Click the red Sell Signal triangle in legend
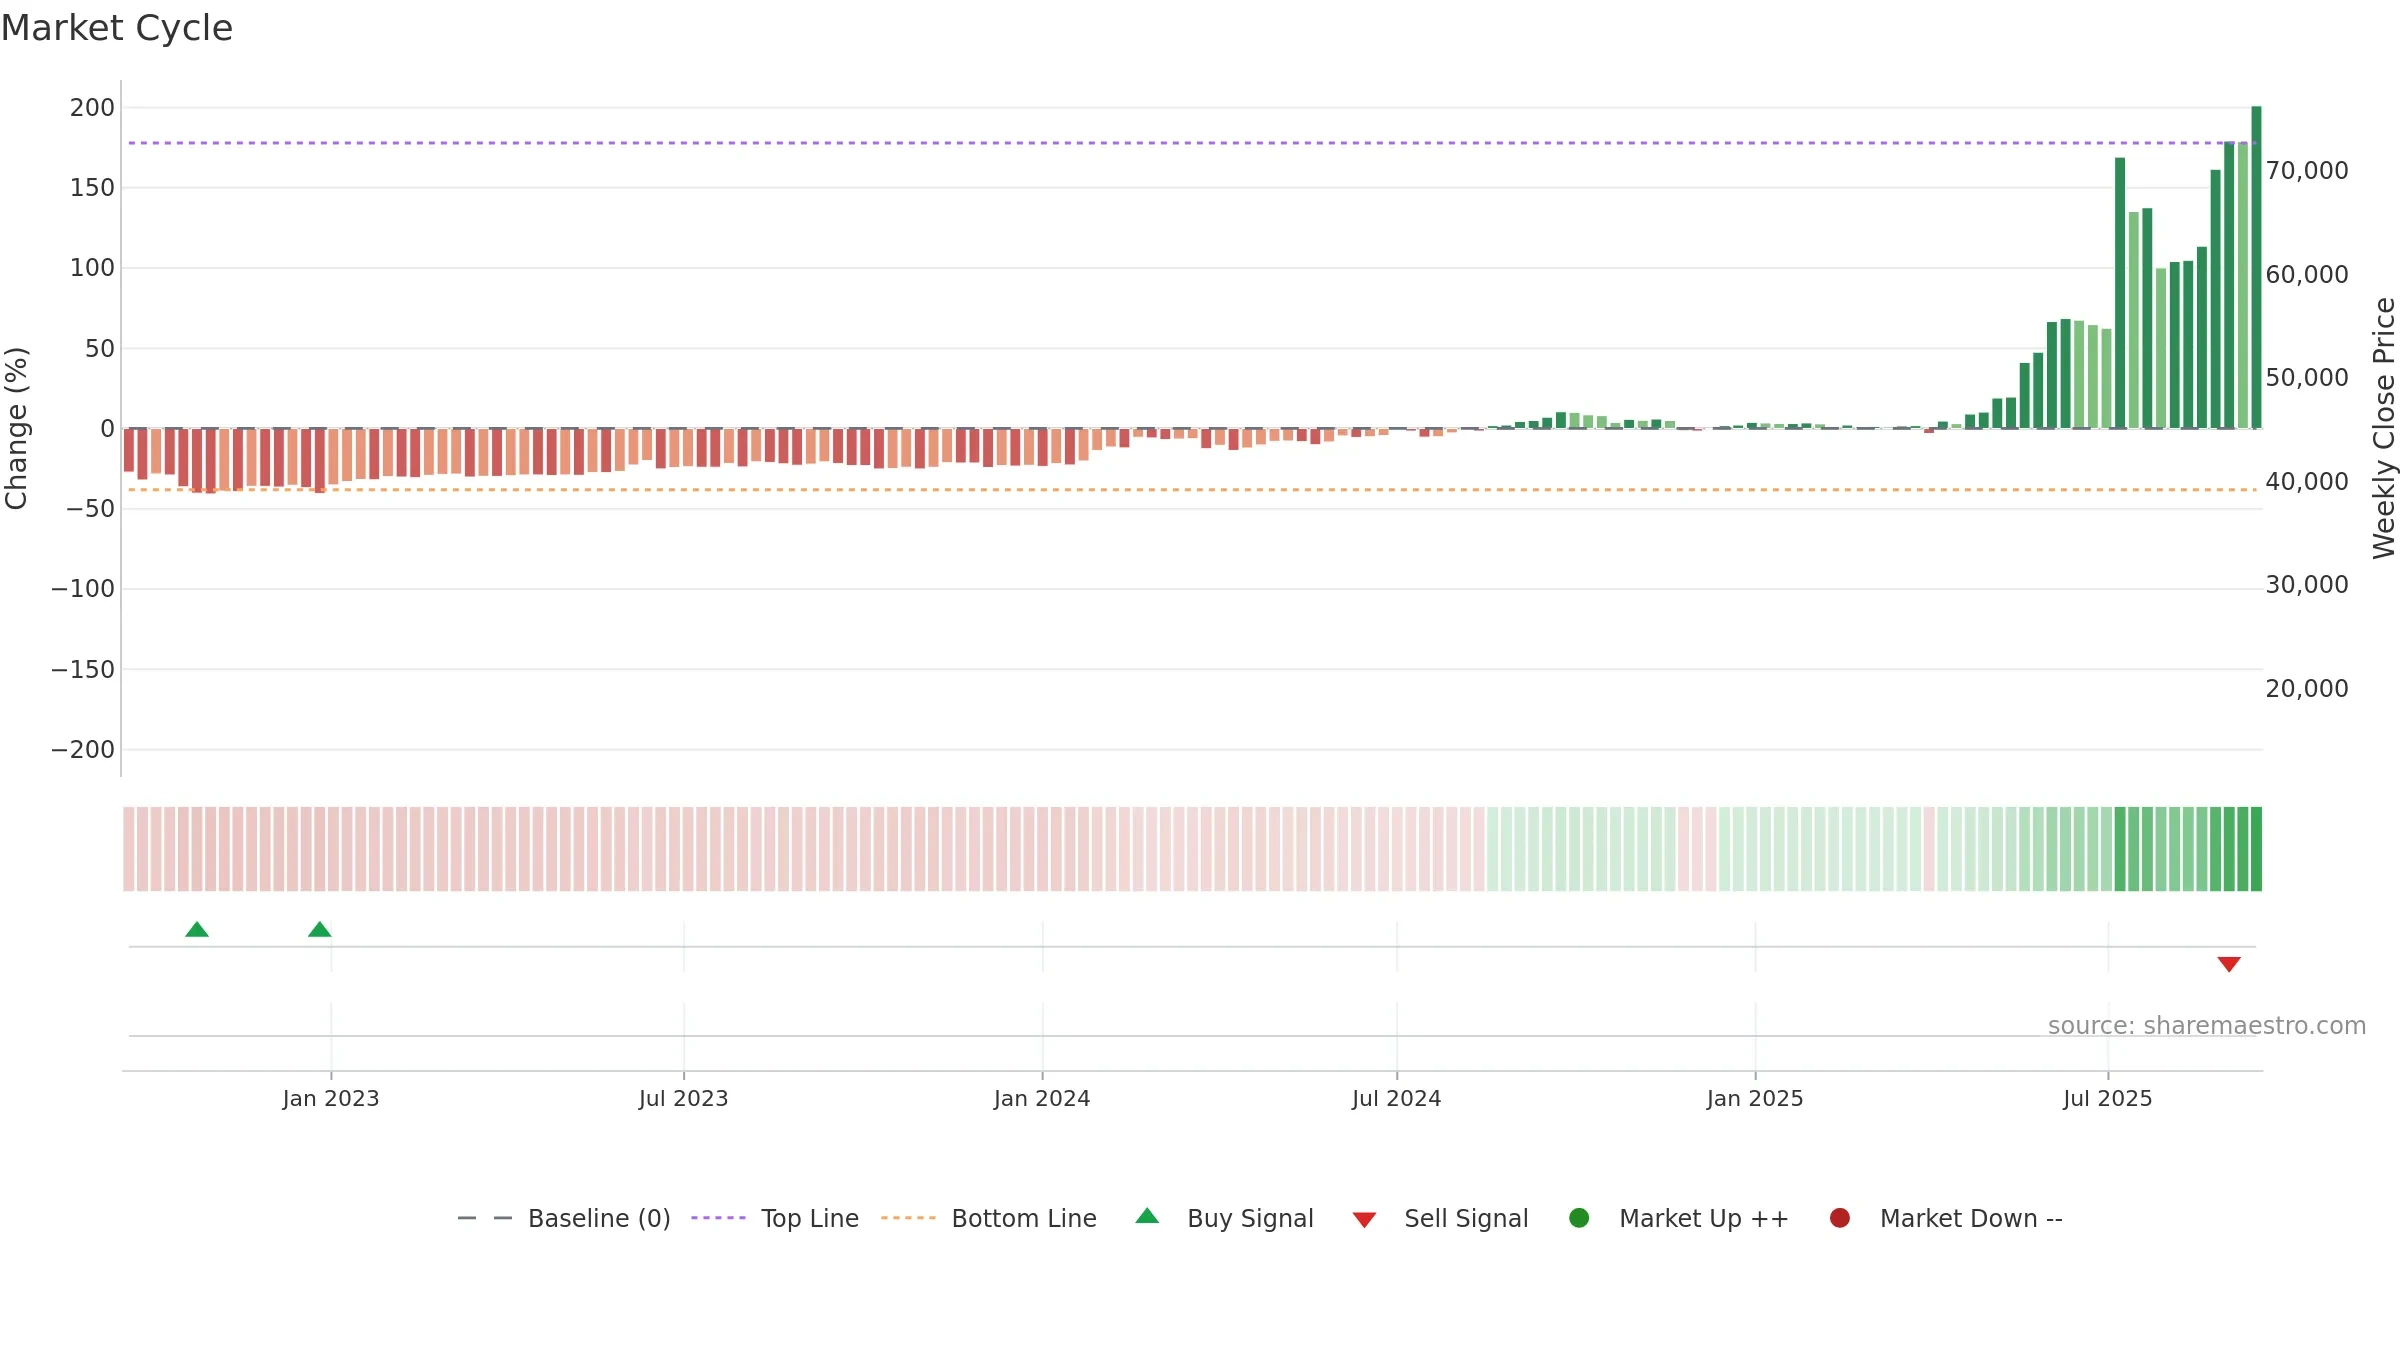The height and width of the screenshot is (1350, 2400). pos(1364,1220)
